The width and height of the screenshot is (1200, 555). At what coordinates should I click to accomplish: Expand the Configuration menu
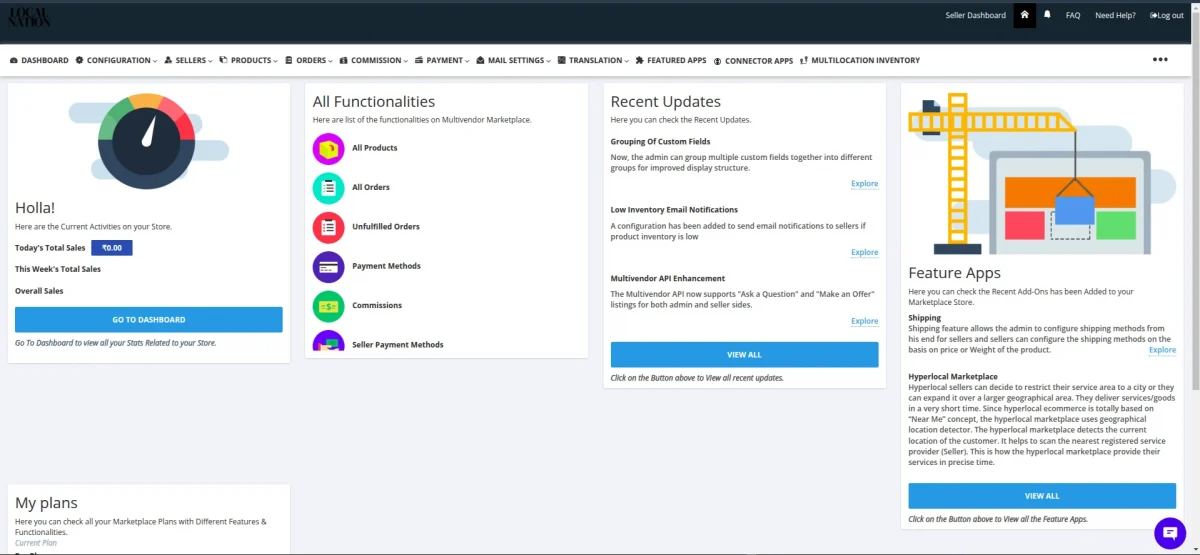click(x=116, y=60)
